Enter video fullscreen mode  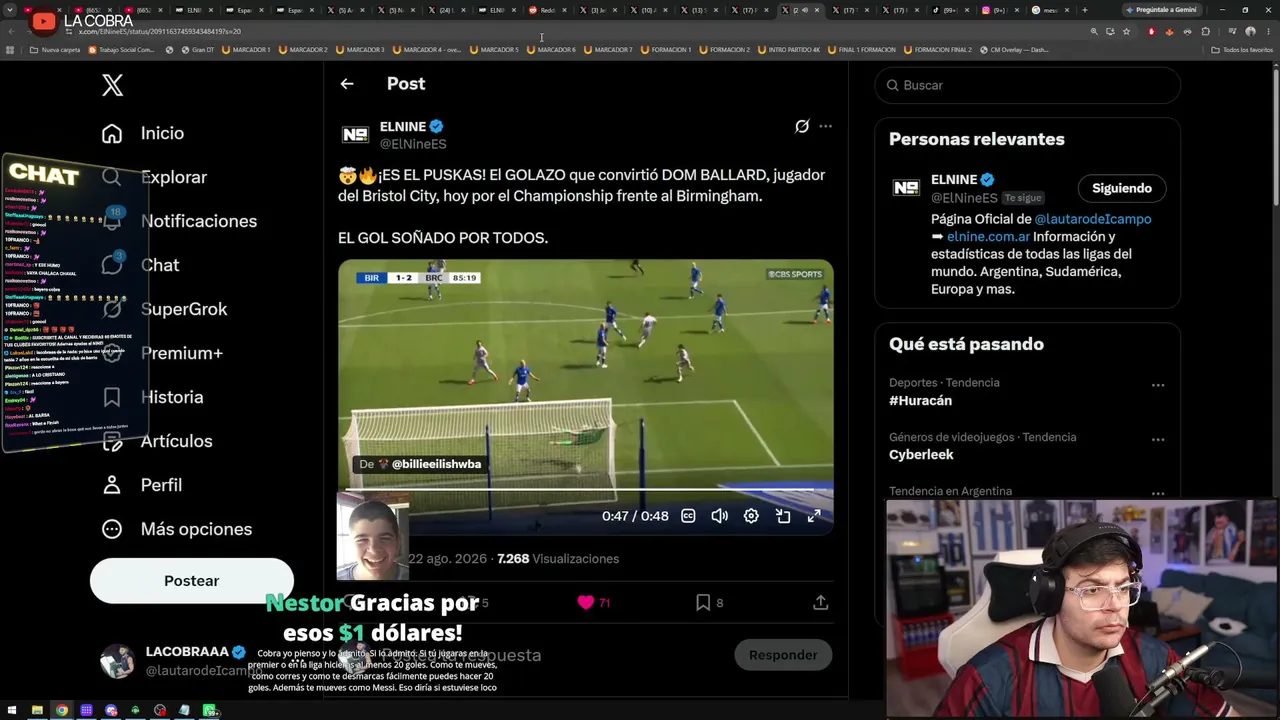814,516
